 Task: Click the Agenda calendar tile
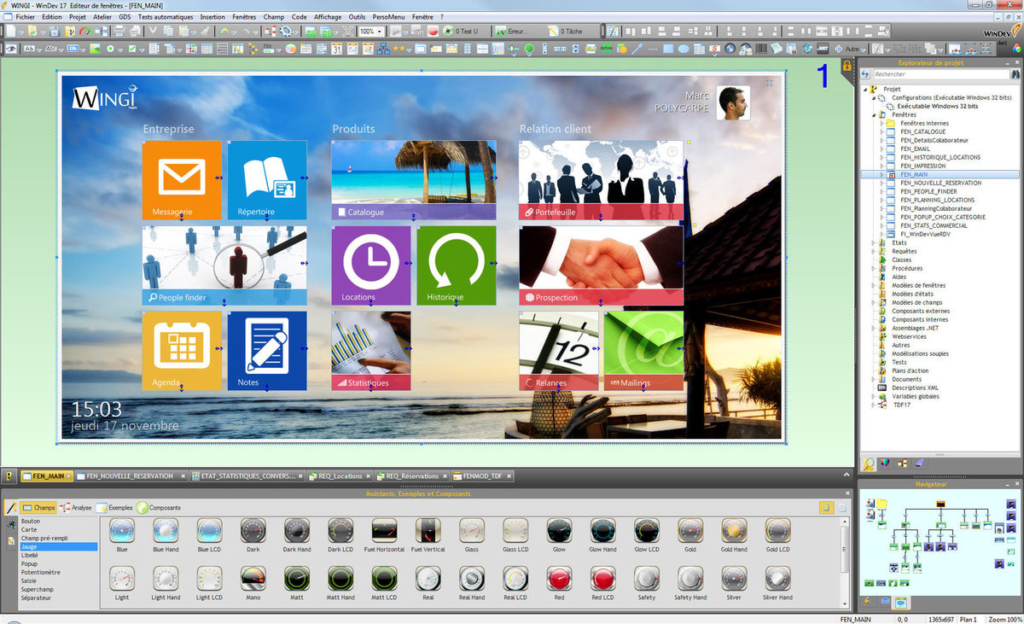pos(181,349)
